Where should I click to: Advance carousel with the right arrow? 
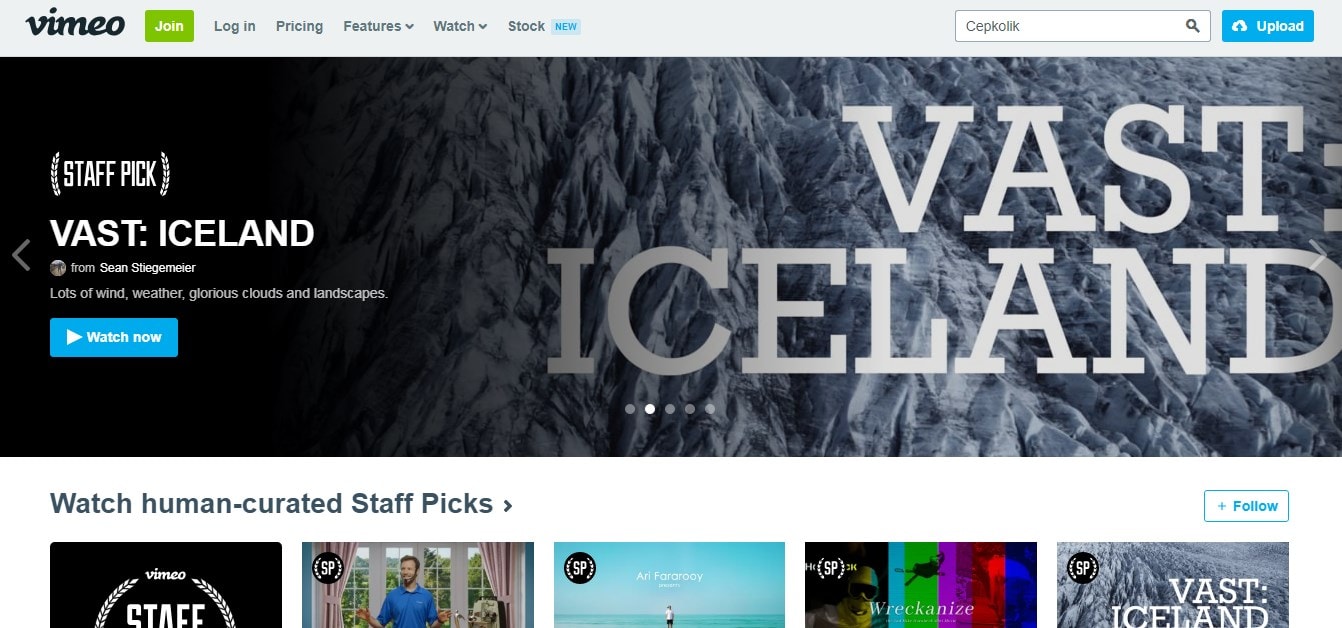pyautogui.click(x=1319, y=255)
